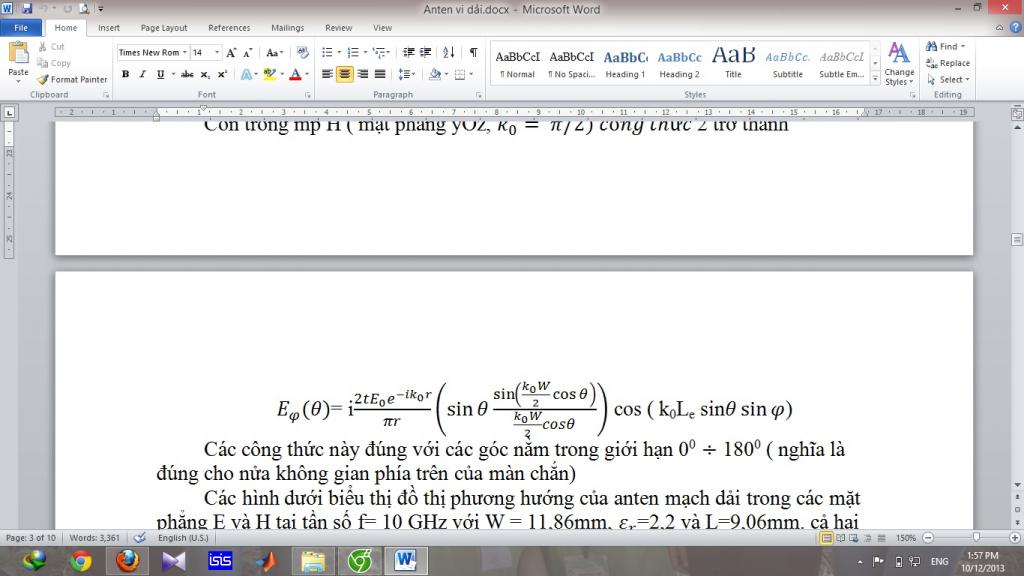Apply the font color
The width and height of the screenshot is (1024, 576).
tap(295, 74)
